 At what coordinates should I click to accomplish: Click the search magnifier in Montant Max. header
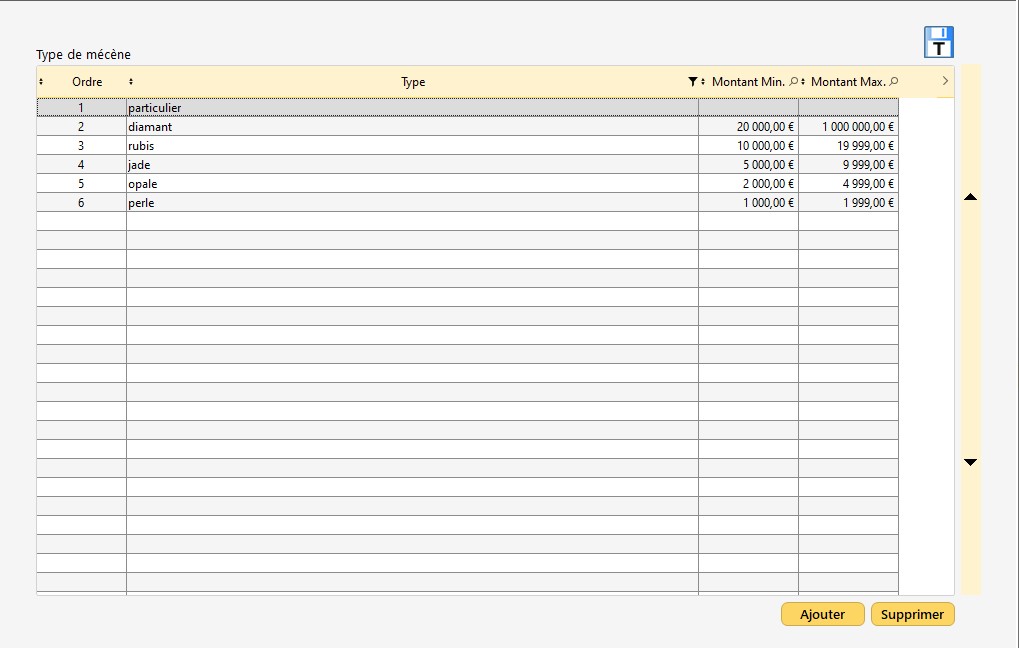click(893, 82)
